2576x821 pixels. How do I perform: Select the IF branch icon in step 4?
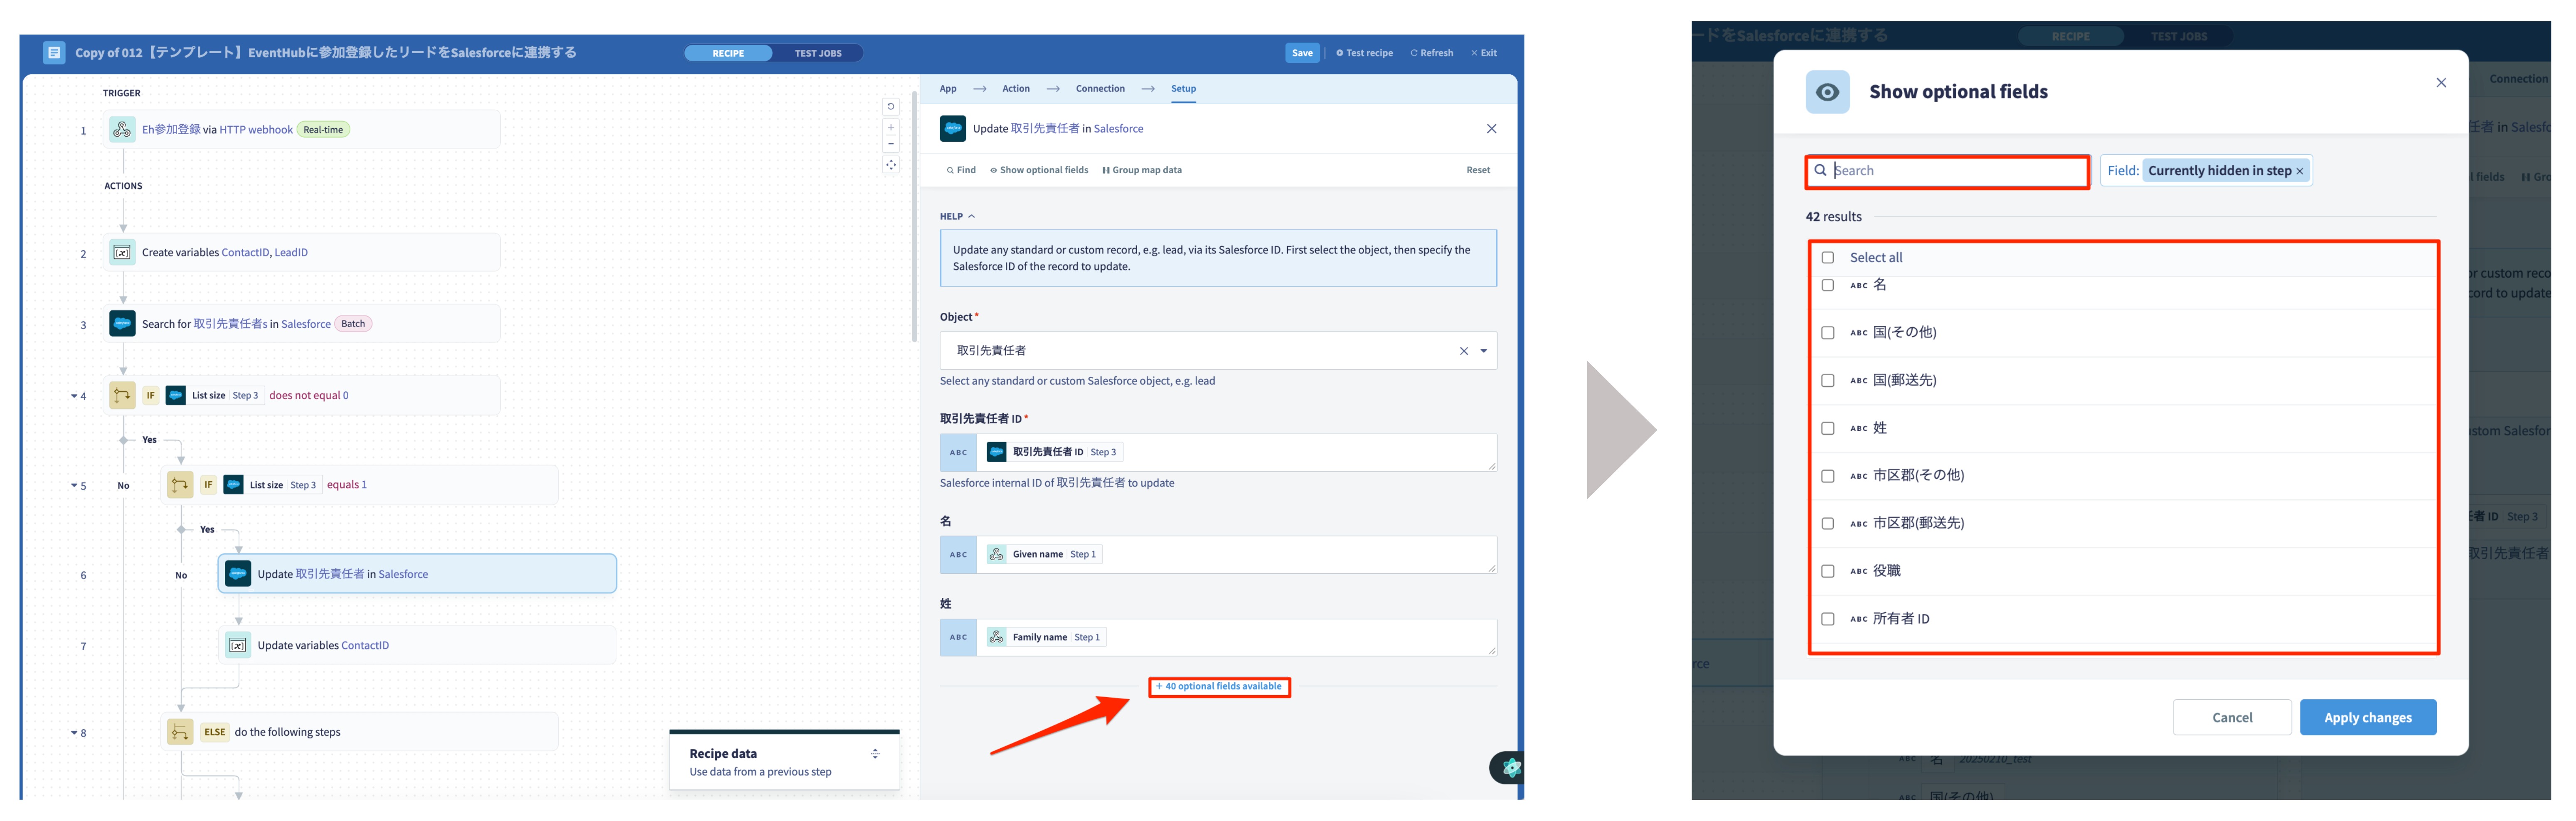point(122,396)
